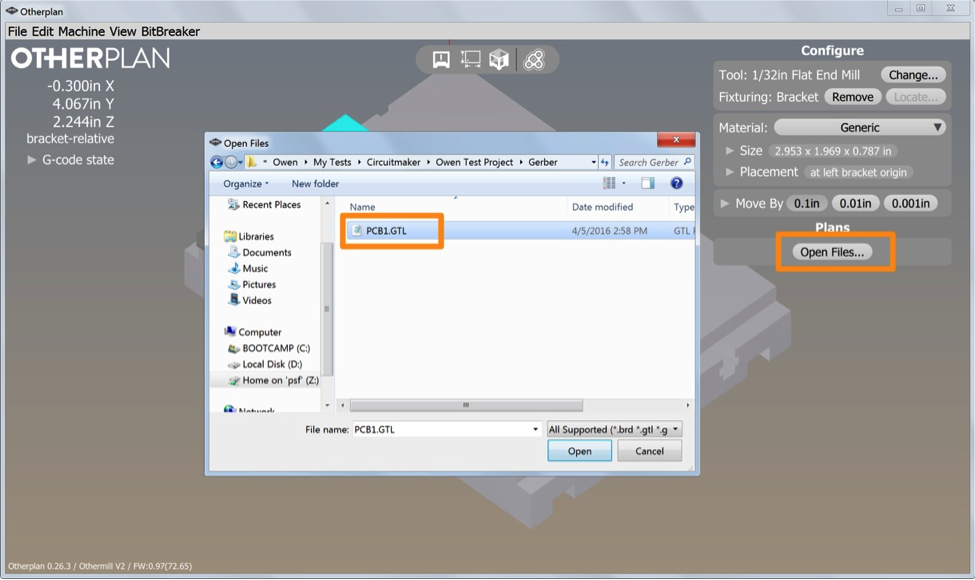Screen dimensions: 975x580
Task: Click the Locate... fixturing button
Action: (916, 97)
